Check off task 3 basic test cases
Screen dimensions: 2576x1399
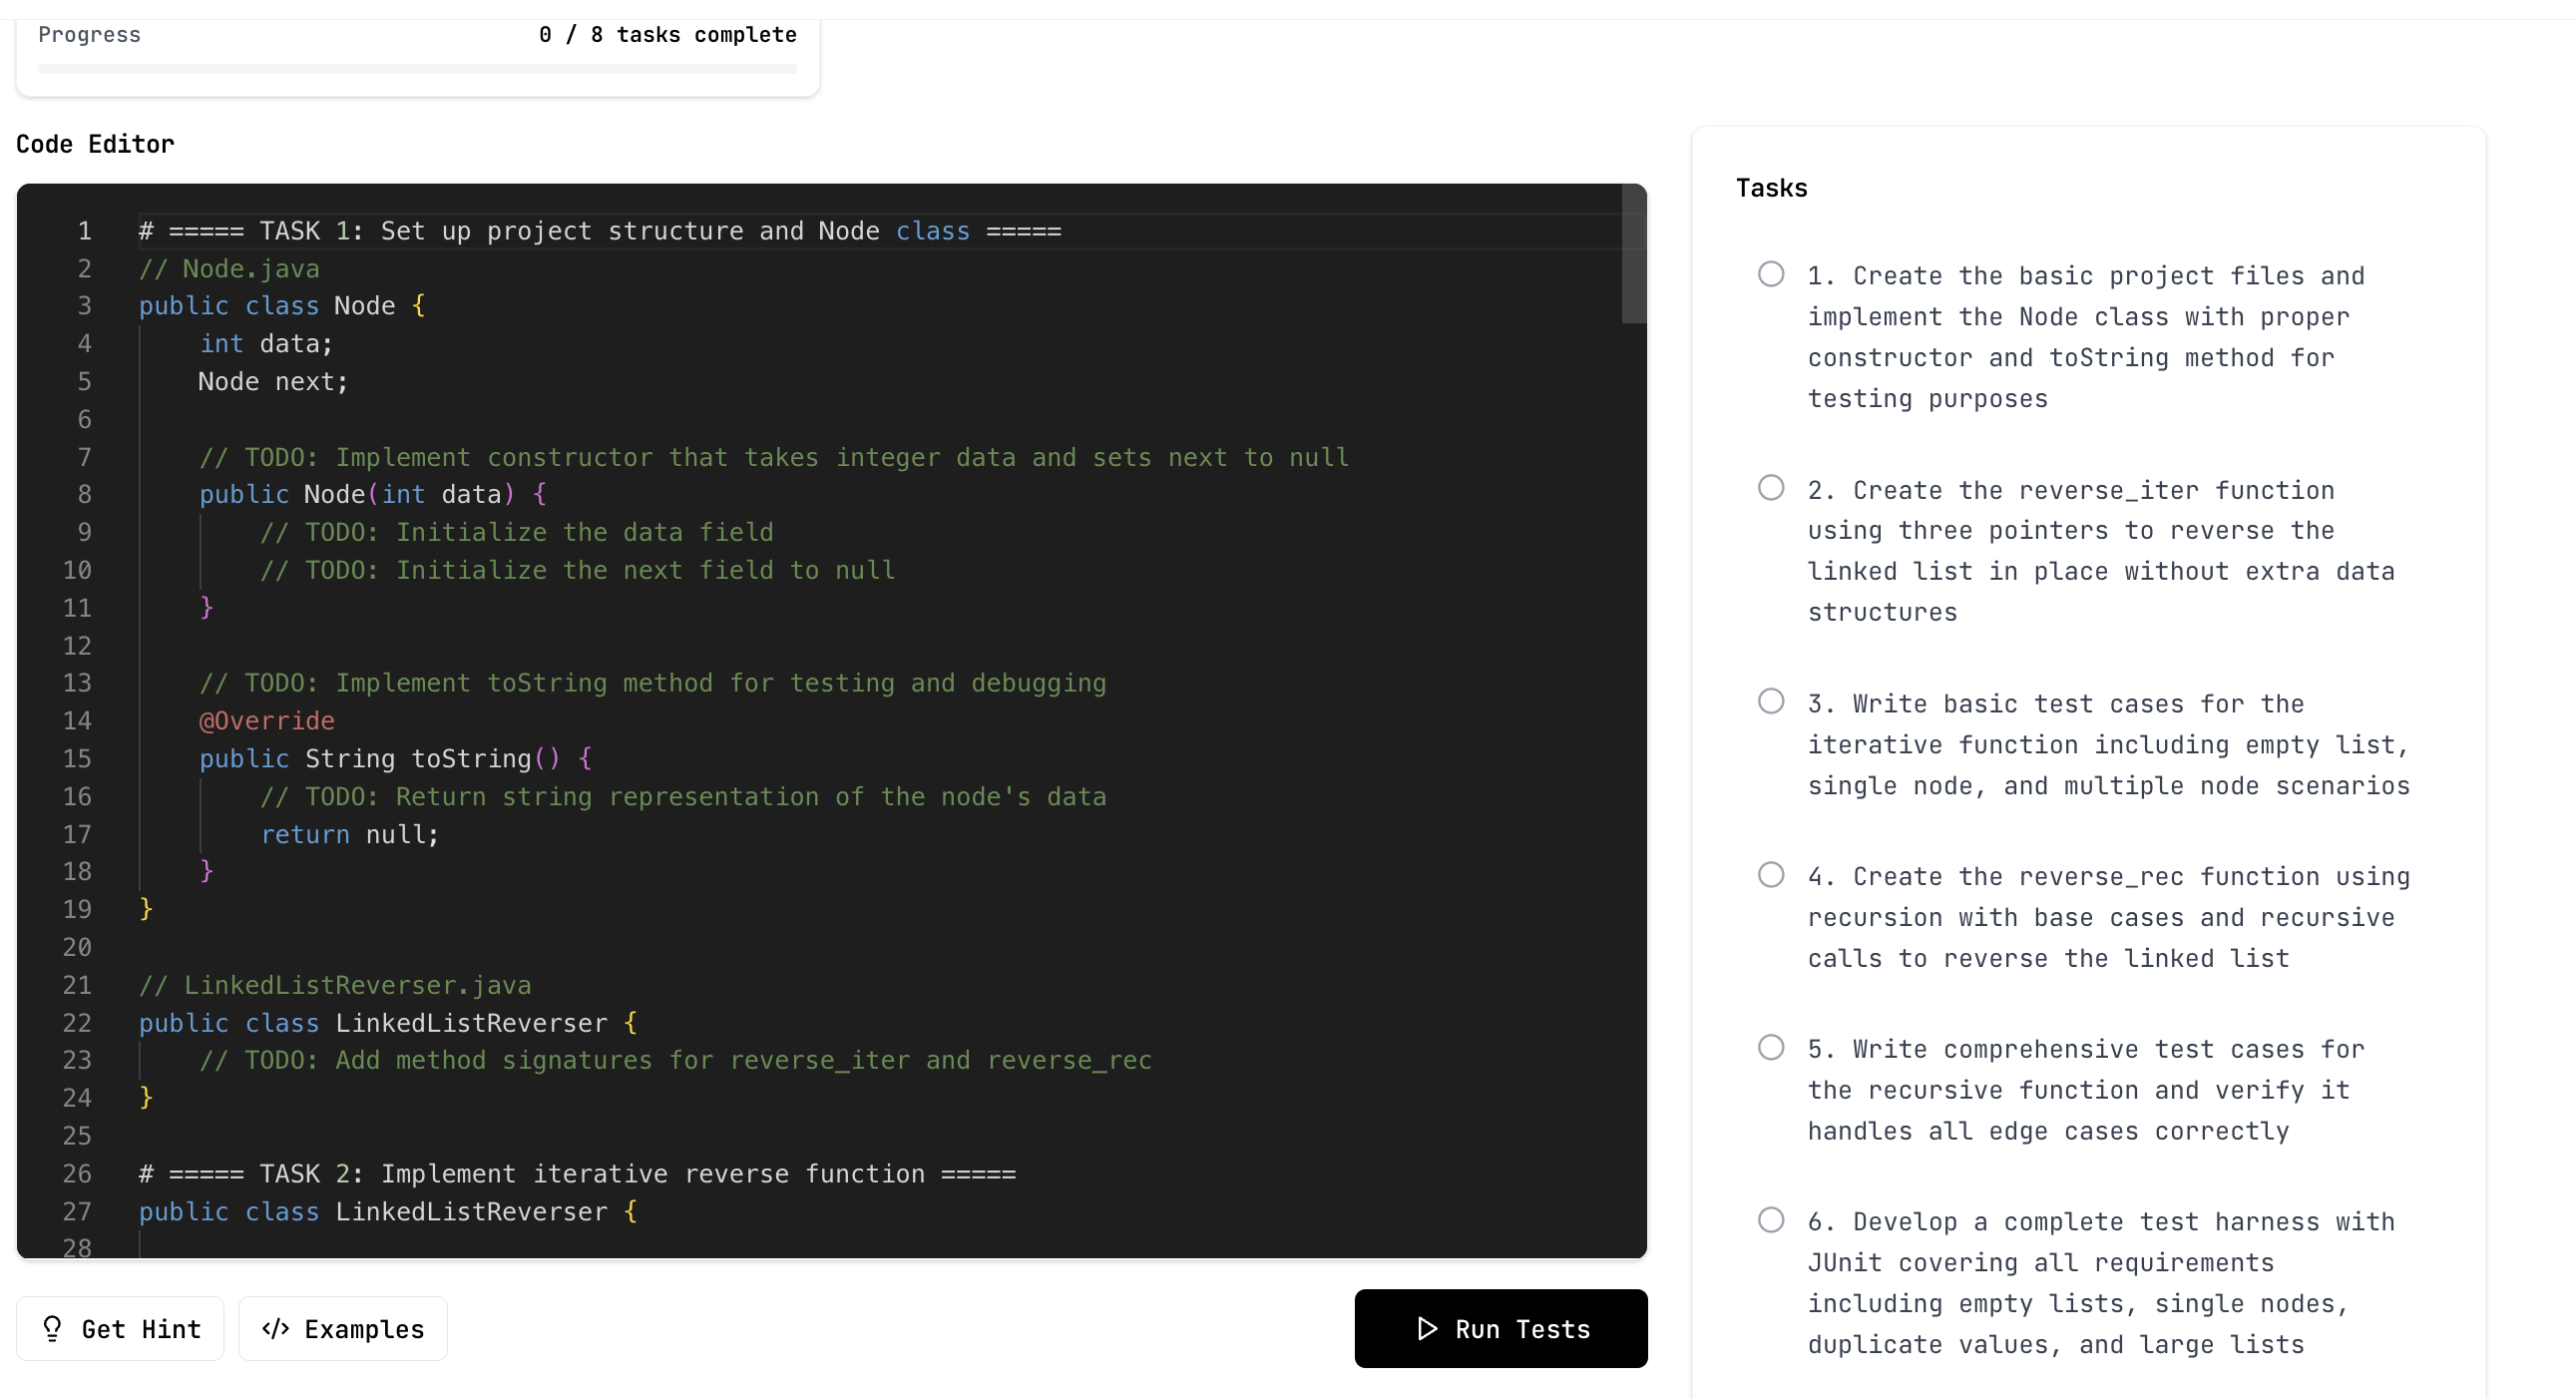coord(1770,701)
